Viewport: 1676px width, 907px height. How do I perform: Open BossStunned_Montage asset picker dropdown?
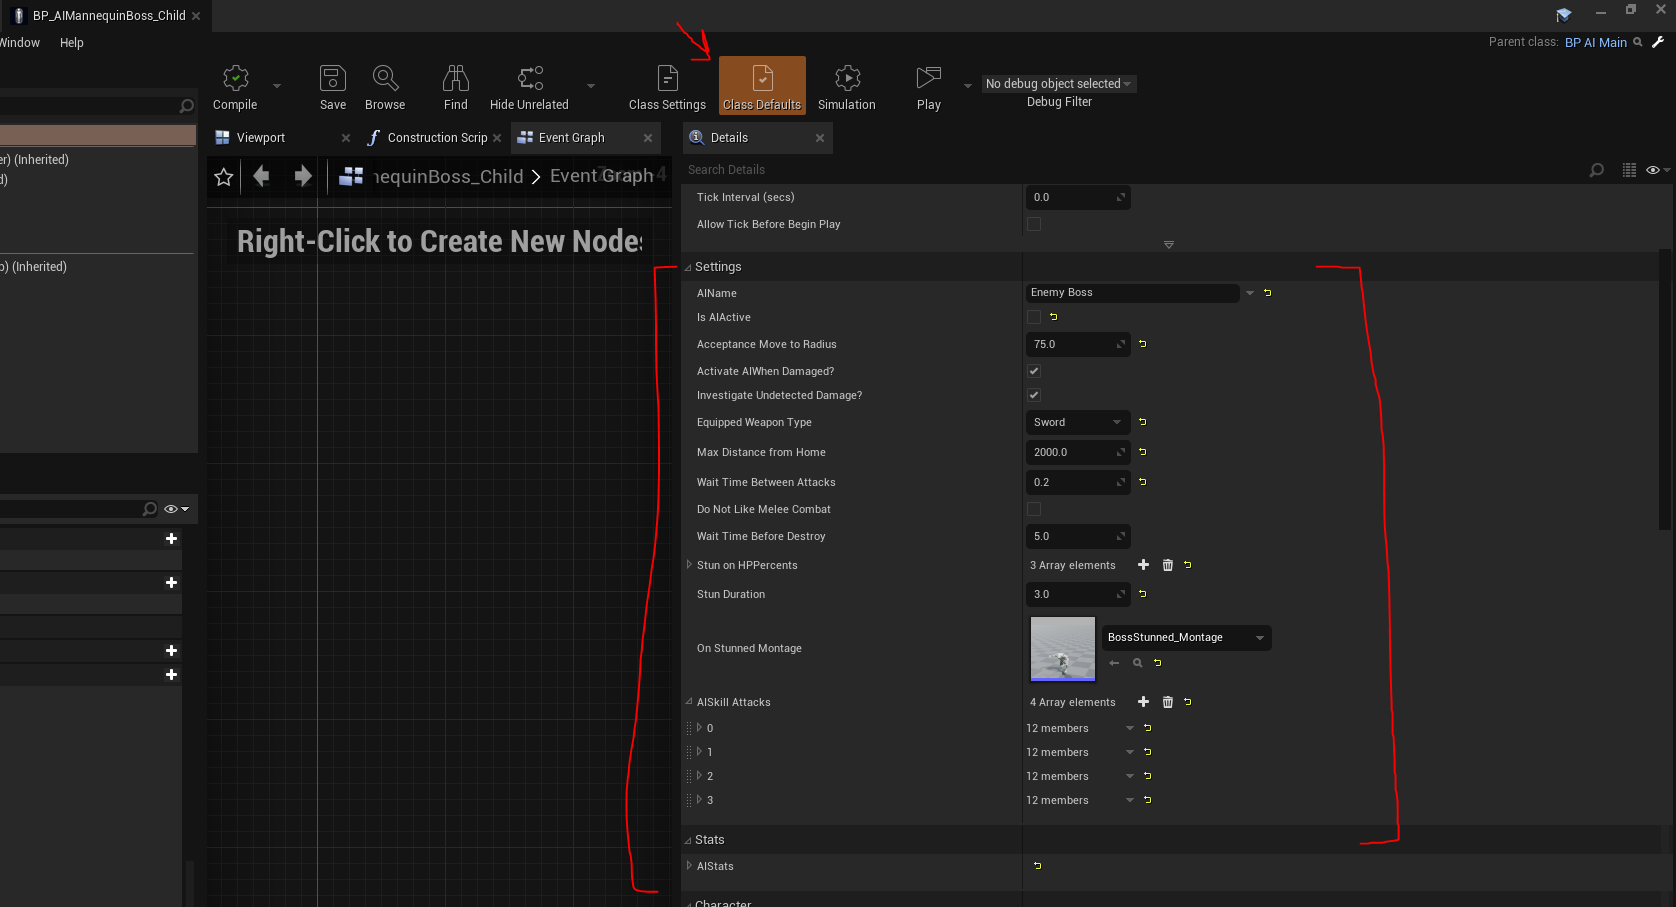coord(1186,638)
